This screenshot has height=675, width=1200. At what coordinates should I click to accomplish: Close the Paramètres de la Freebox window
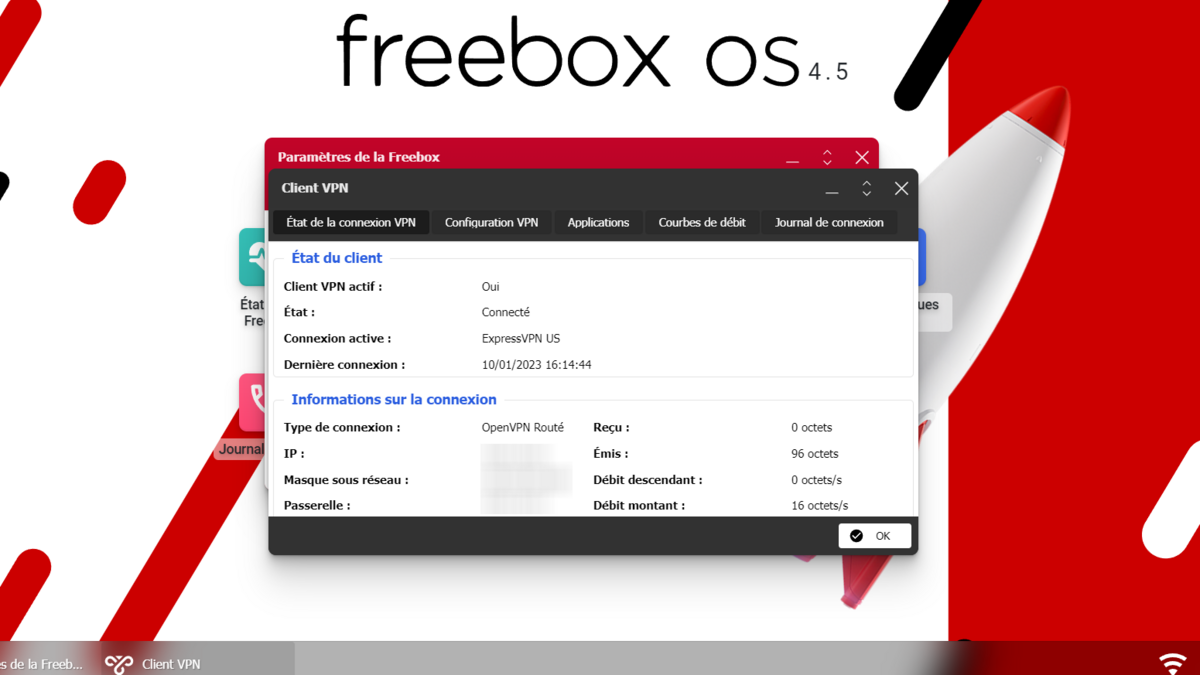point(862,157)
